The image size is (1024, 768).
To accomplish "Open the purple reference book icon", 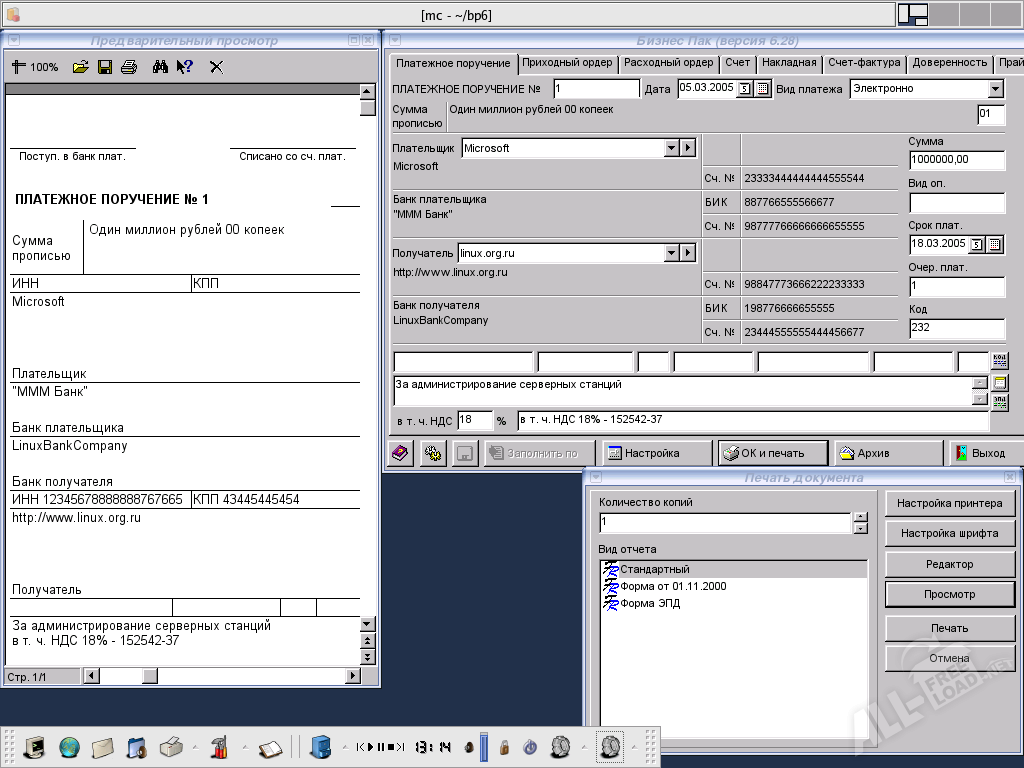I will pyautogui.click(x=400, y=453).
